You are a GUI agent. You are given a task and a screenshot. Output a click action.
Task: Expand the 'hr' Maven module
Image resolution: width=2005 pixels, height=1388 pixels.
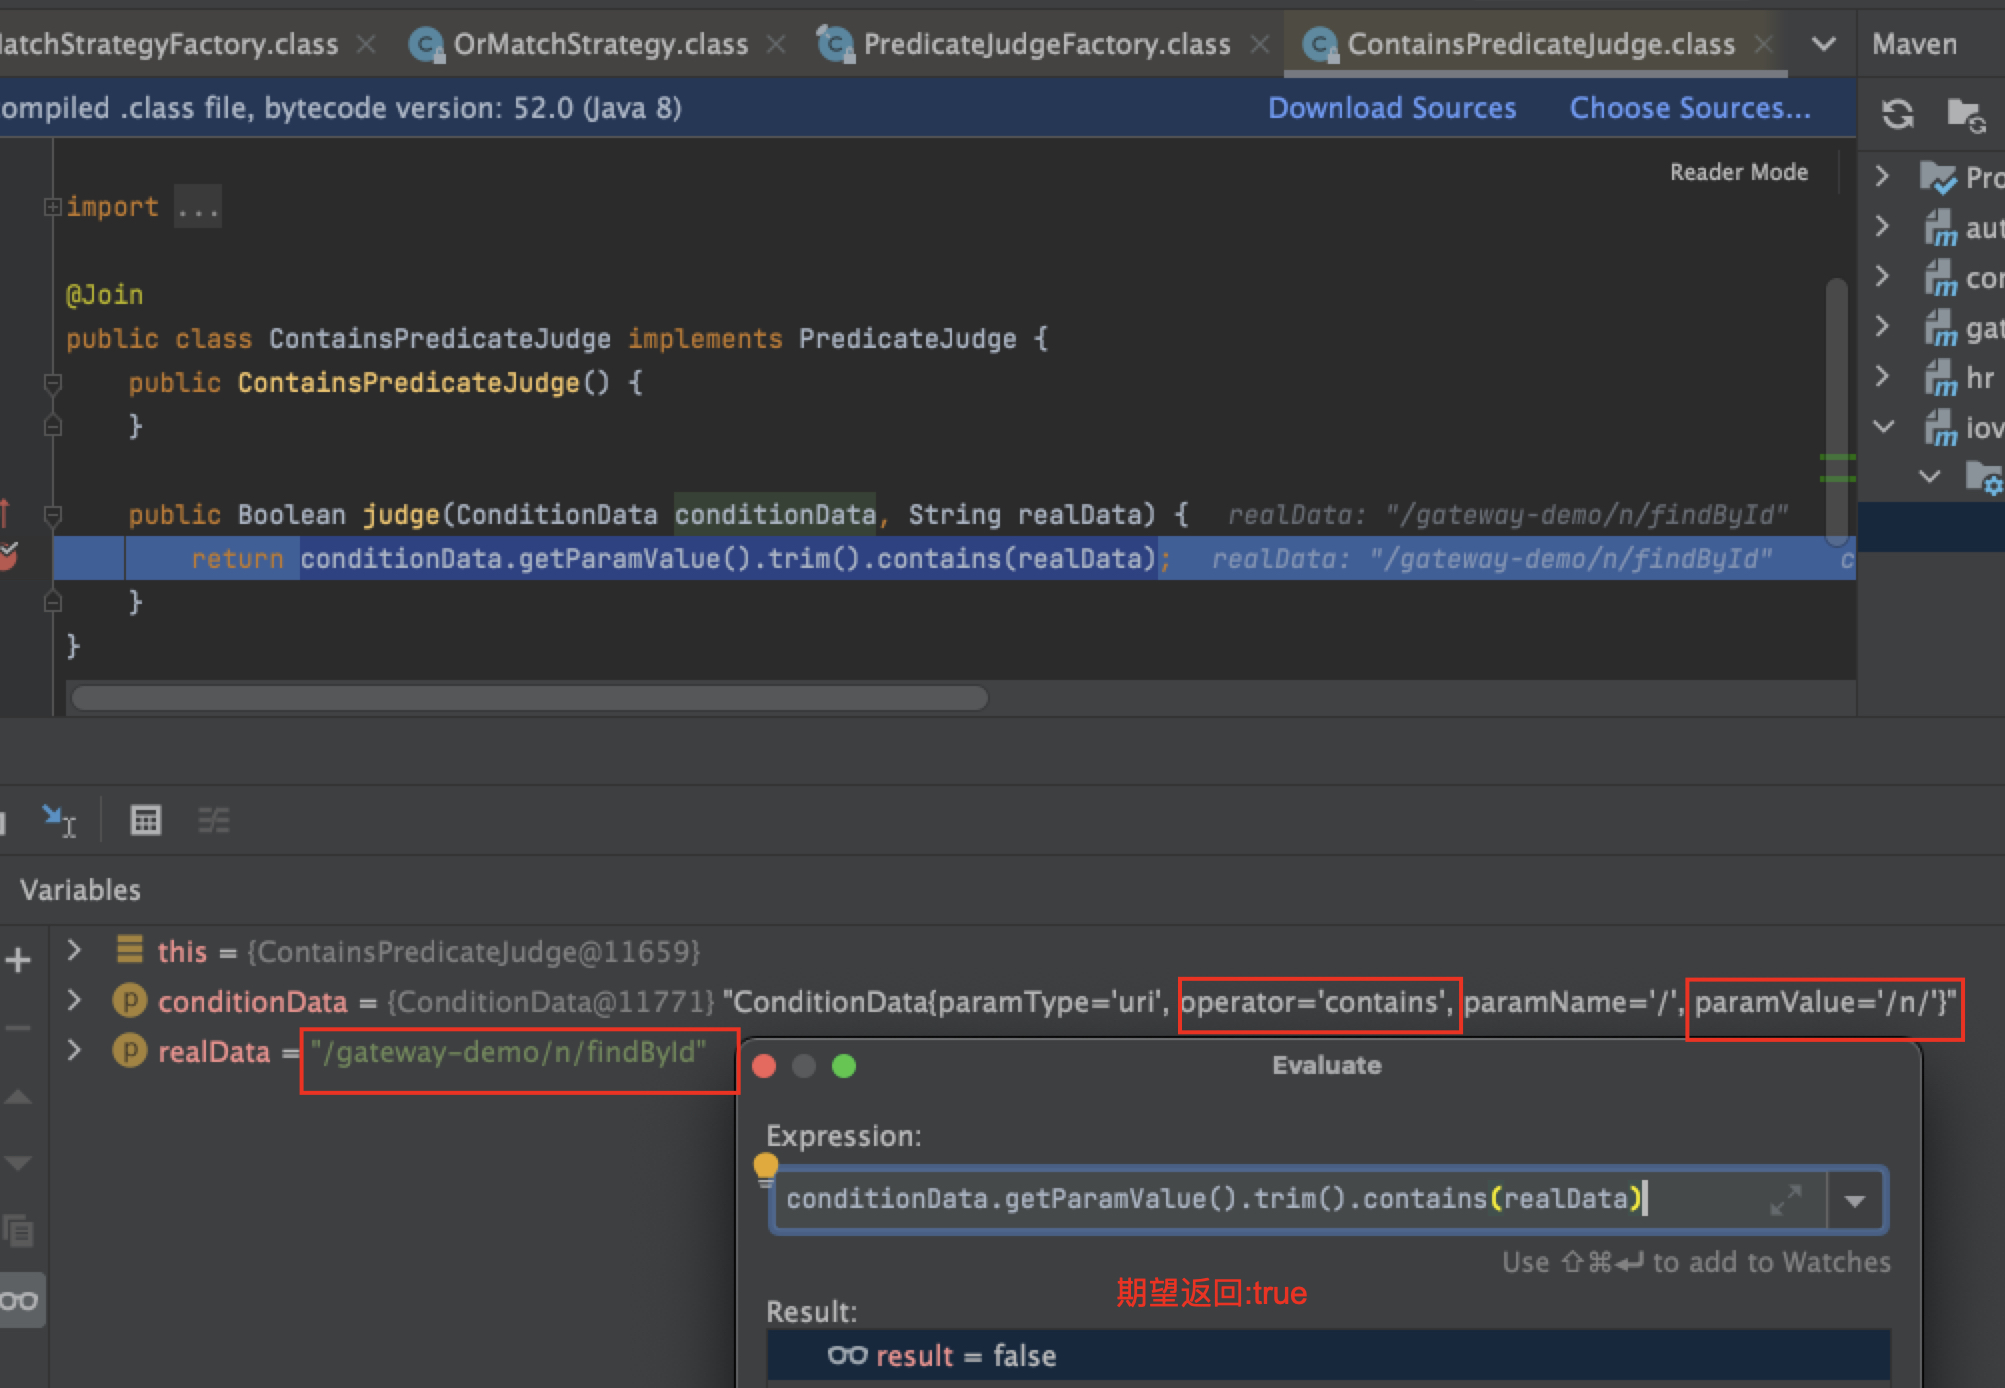point(1882,377)
